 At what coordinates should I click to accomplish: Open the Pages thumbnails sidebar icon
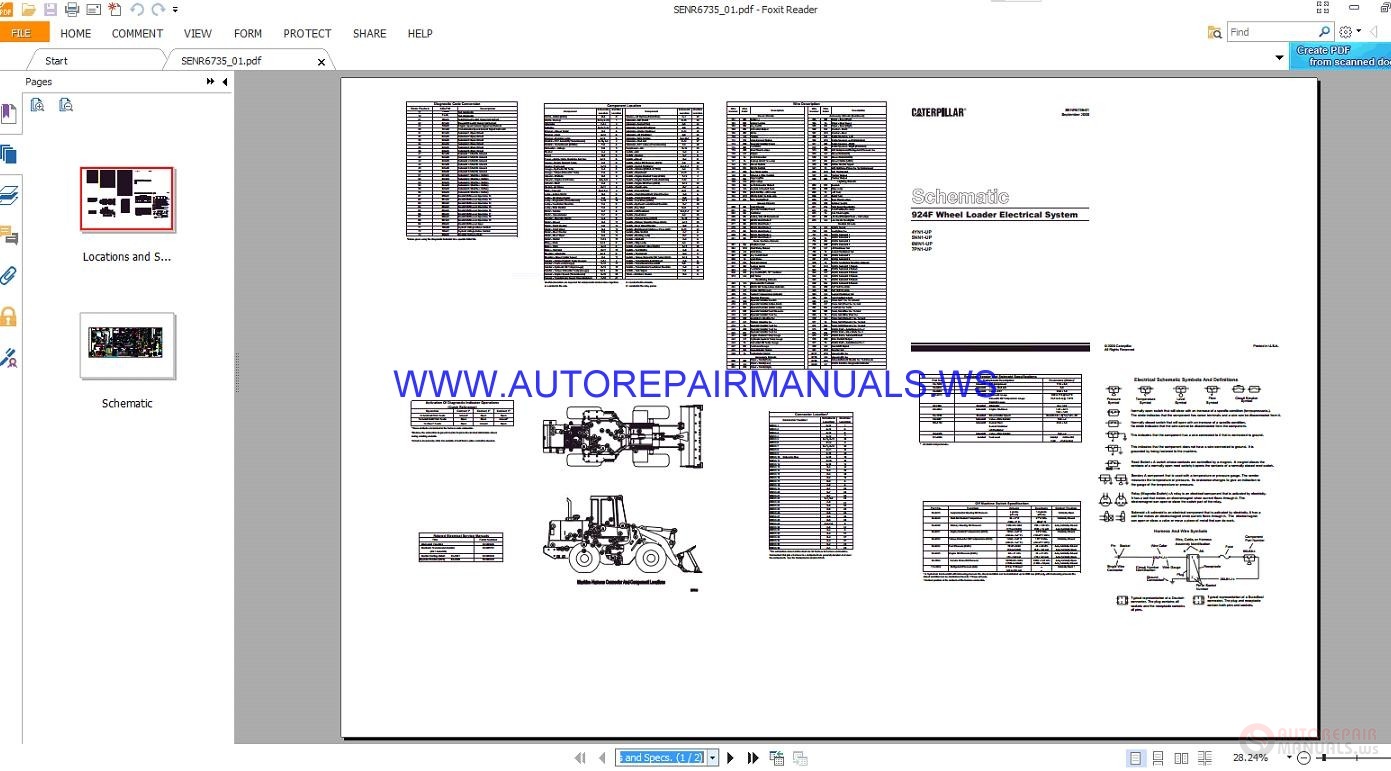point(9,154)
